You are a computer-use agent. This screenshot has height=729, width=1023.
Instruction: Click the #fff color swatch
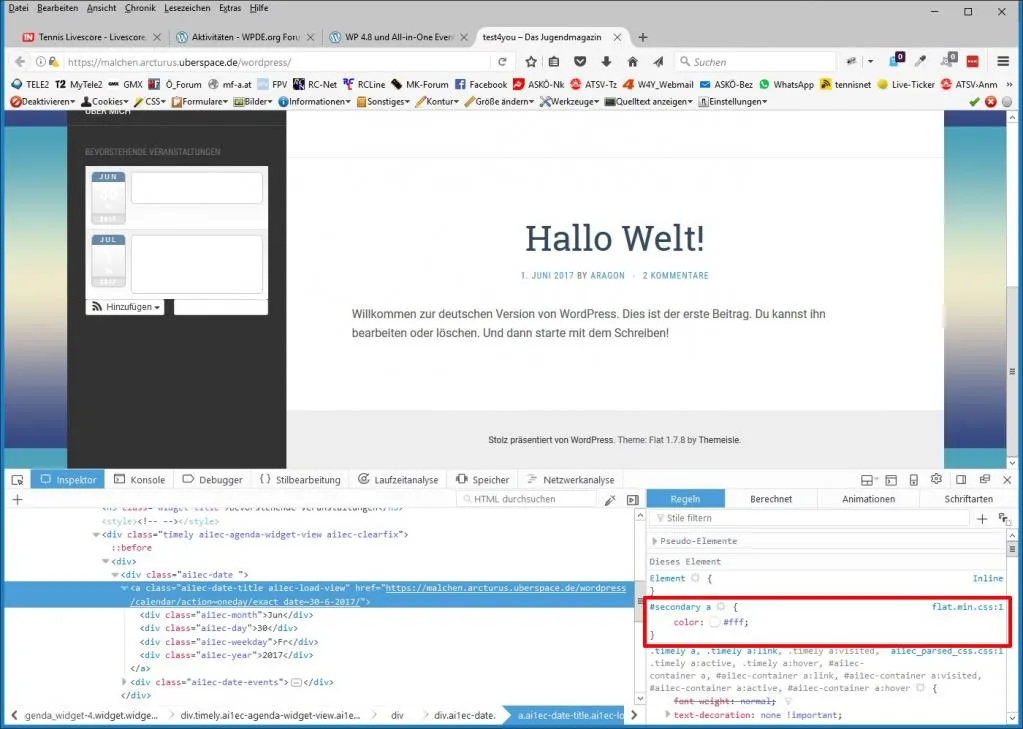(714, 623)
